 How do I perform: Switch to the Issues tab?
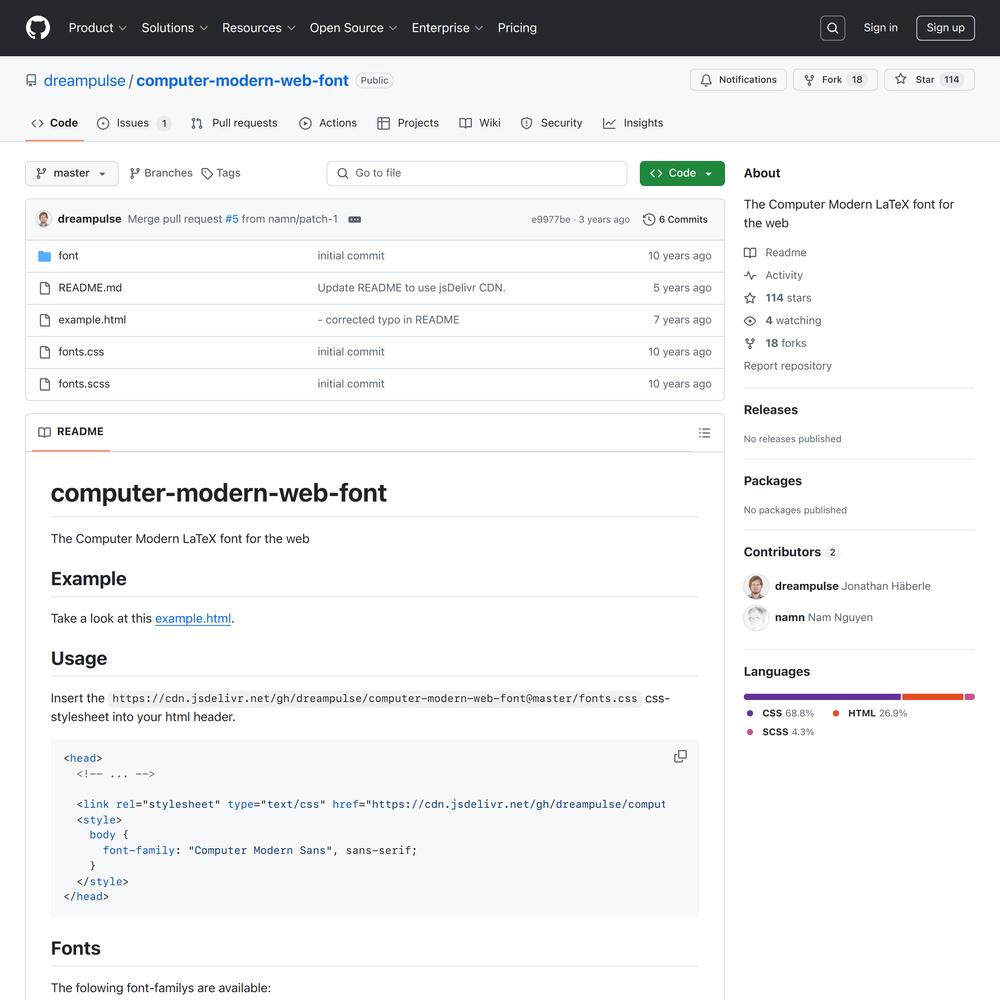coord(133,123)
